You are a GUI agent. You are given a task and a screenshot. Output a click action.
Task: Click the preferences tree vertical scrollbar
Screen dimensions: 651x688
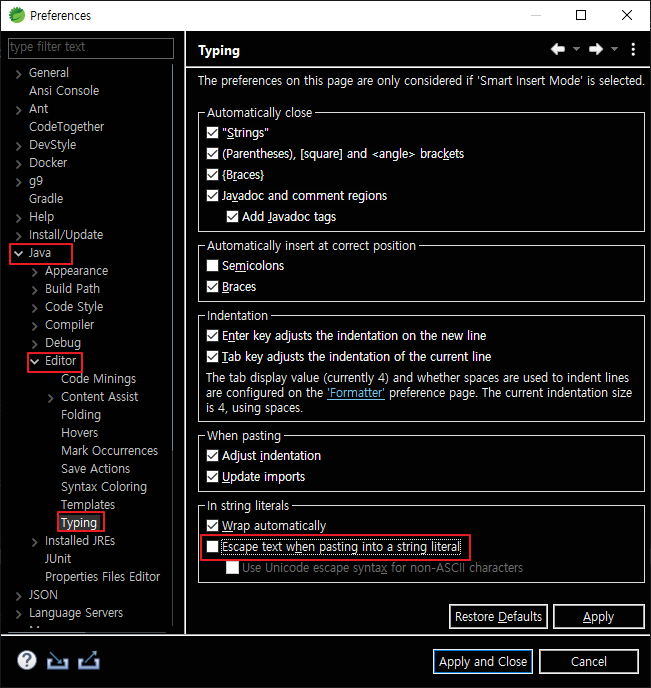pos(173,259)
